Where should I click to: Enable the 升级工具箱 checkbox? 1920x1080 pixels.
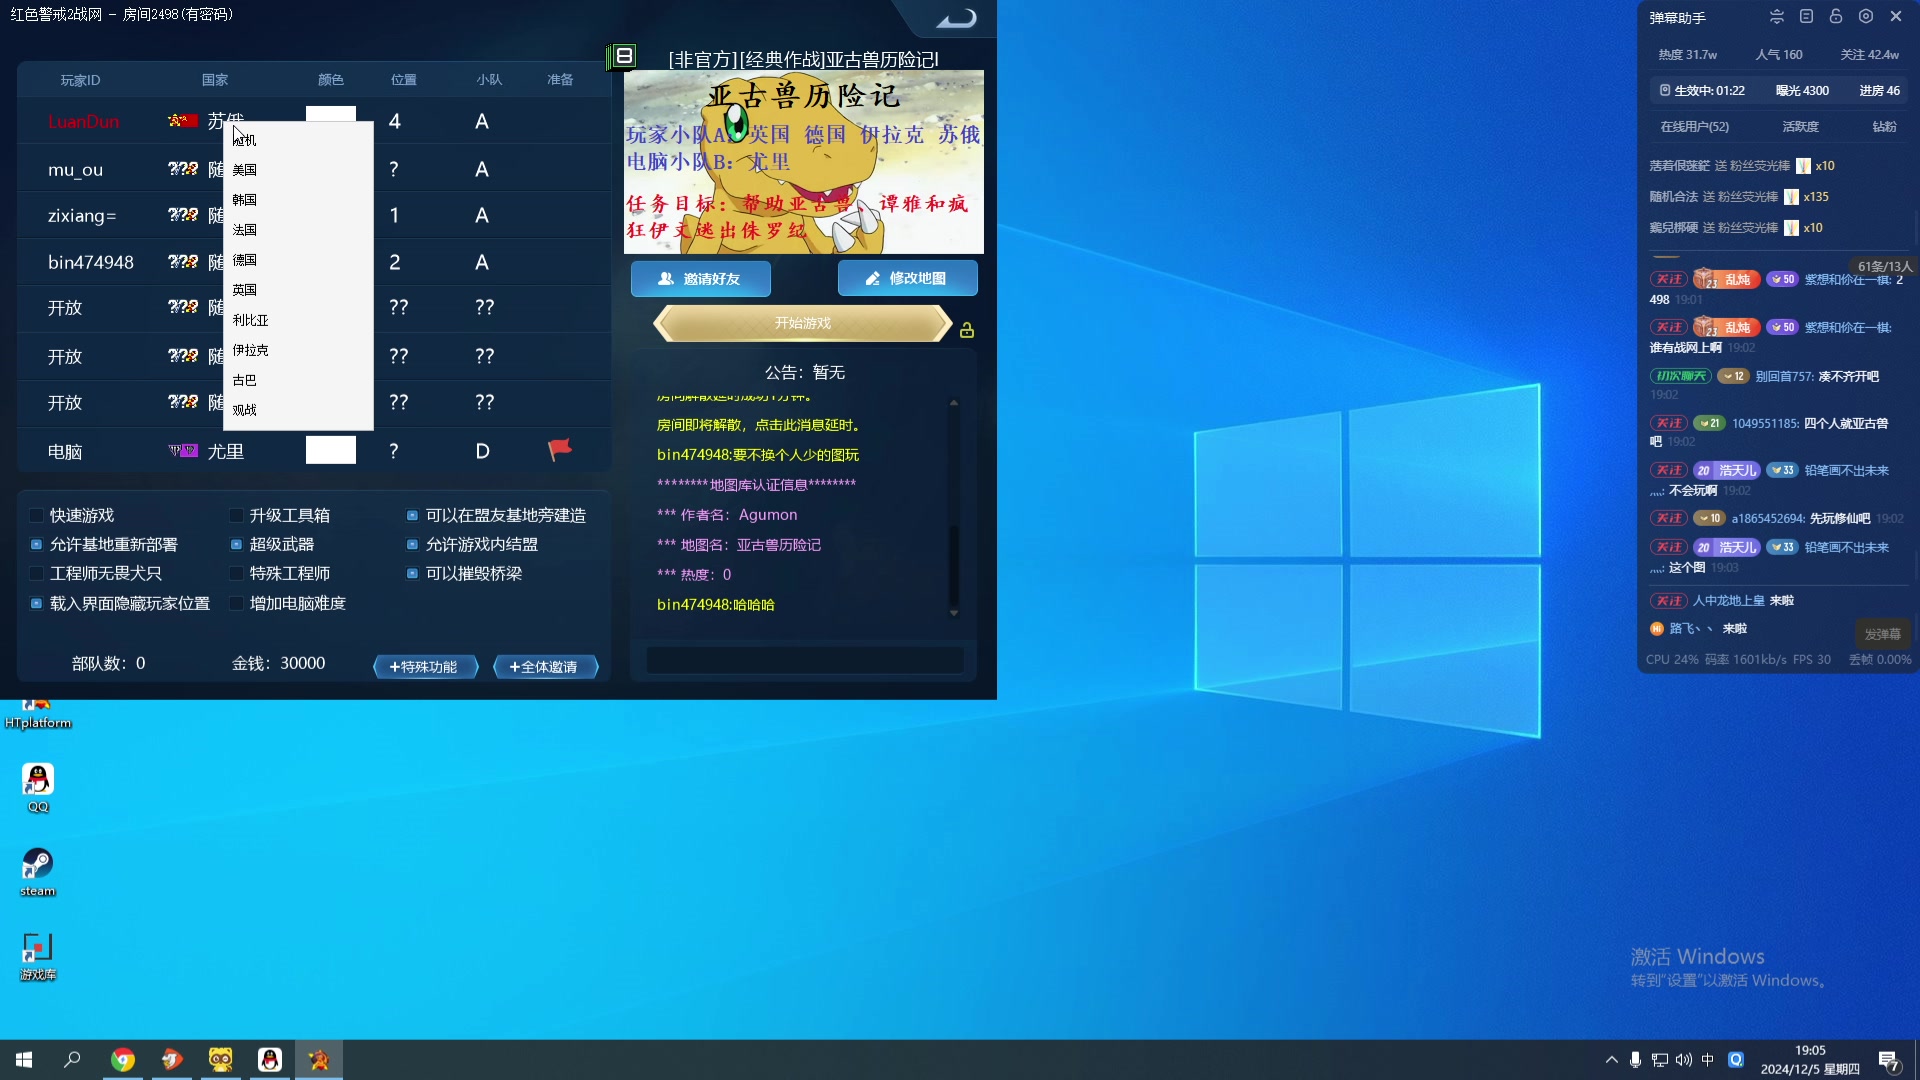click(236, 516)
